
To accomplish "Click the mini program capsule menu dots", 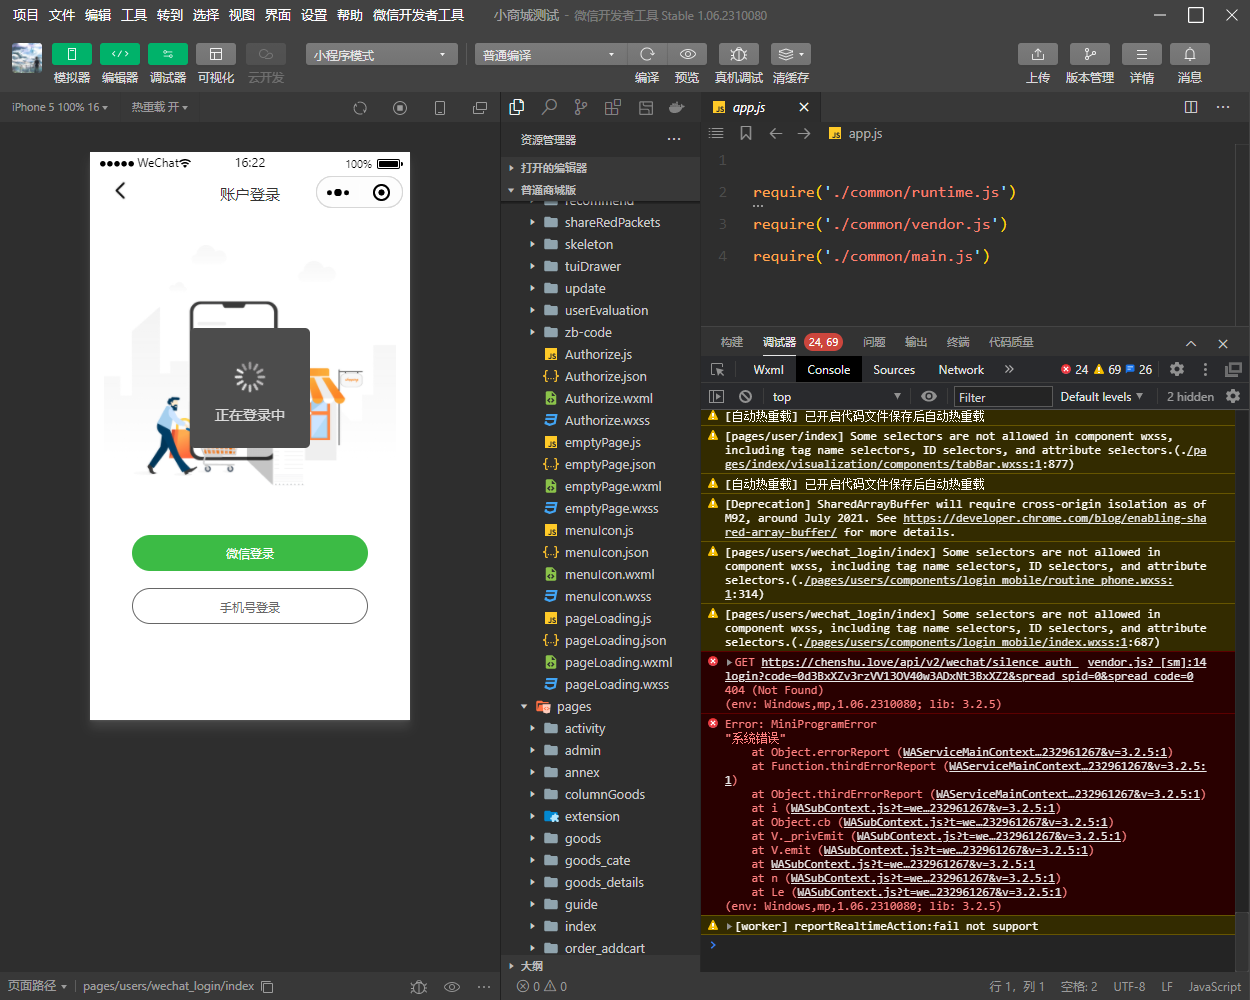I will click(x=338, y=193).
